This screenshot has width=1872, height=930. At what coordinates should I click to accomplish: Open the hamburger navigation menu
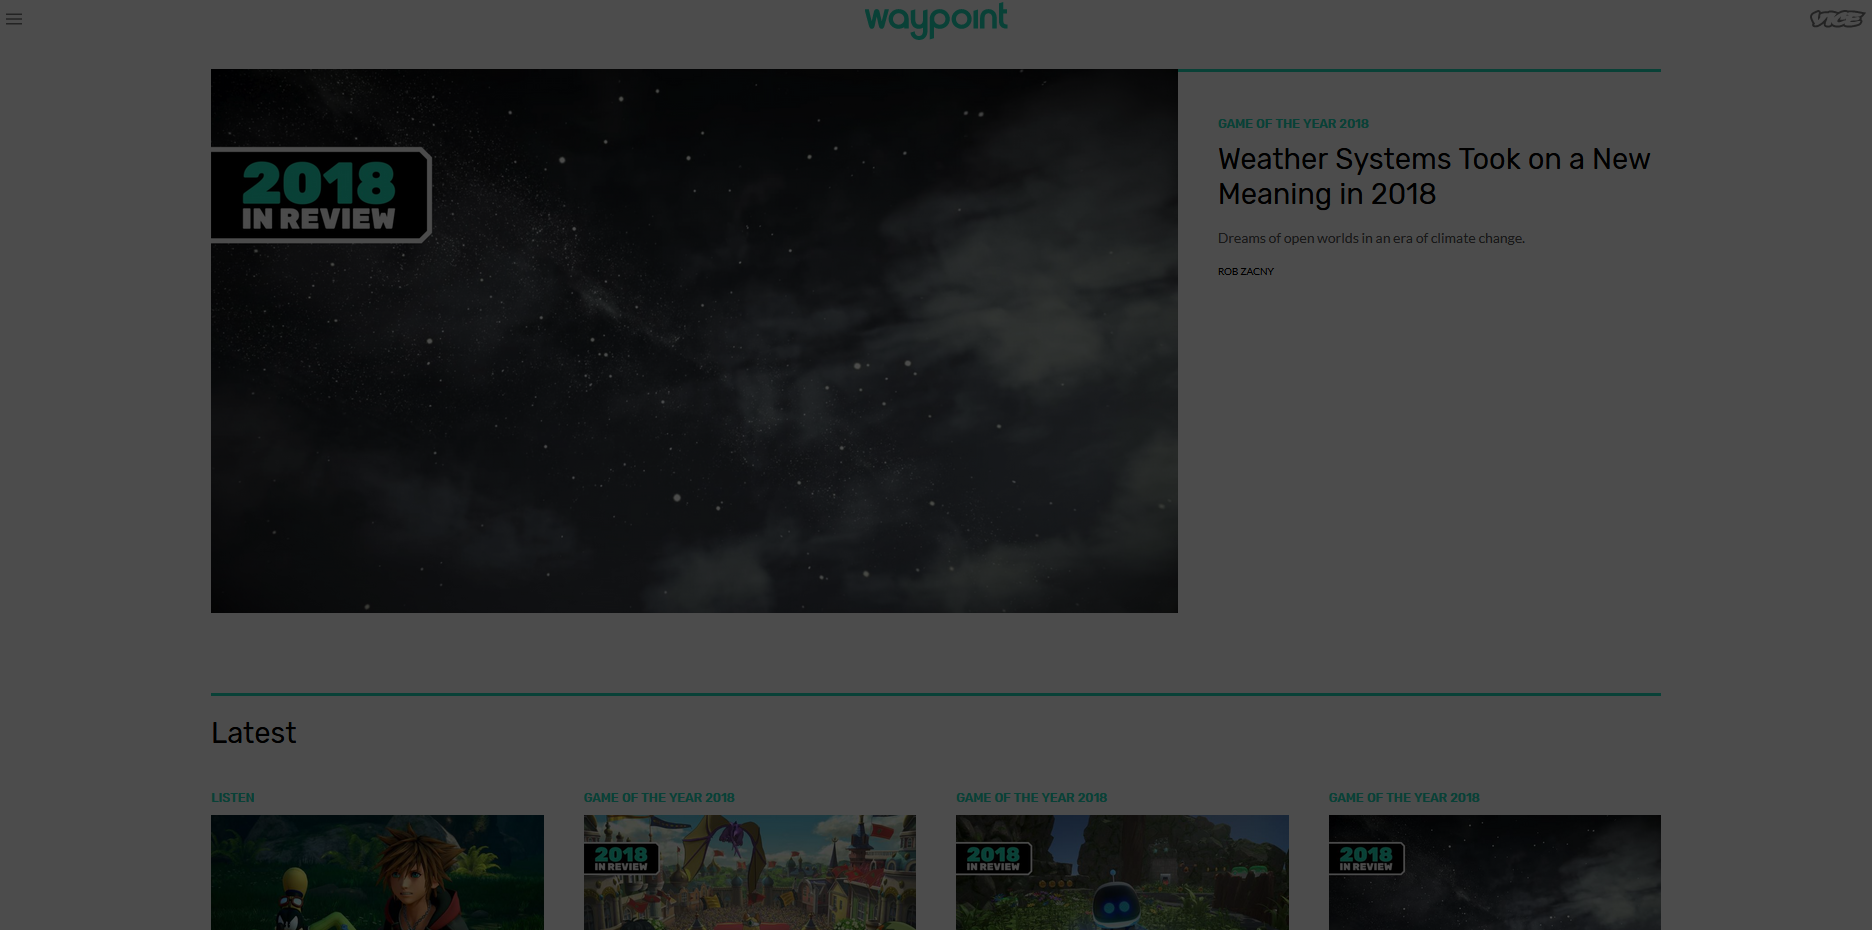(14, 19)
